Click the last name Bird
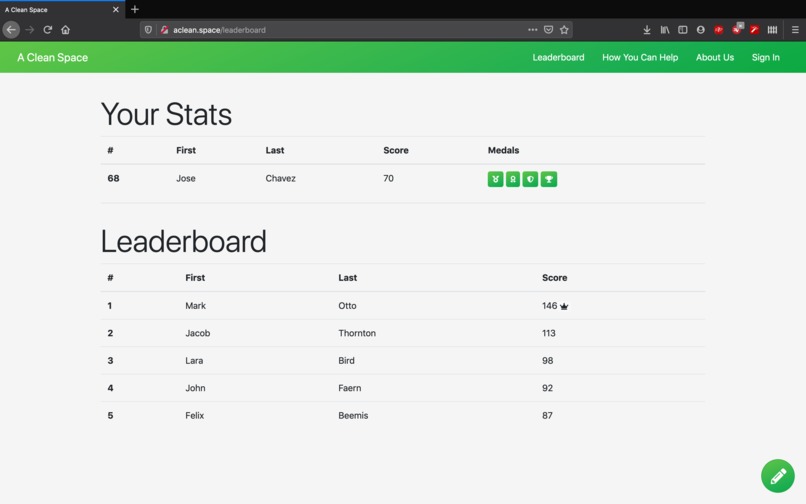The width and height of the screenshot is (806, 504). tap(346, 361)
